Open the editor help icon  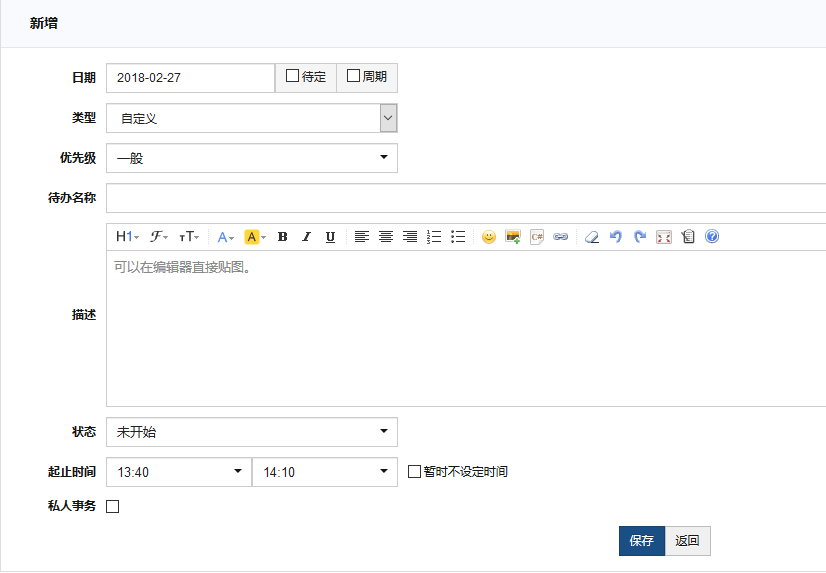point(712,237)
